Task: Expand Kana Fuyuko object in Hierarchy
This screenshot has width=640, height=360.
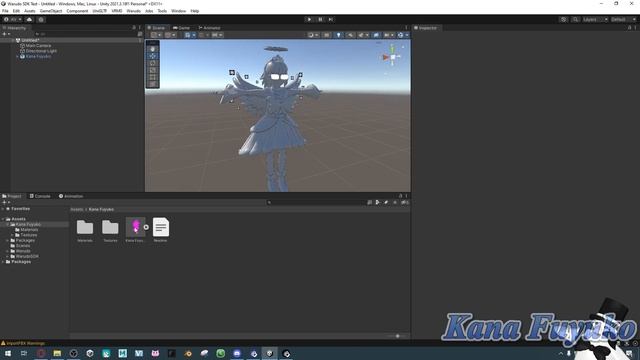Action: [x=17, y=56]
